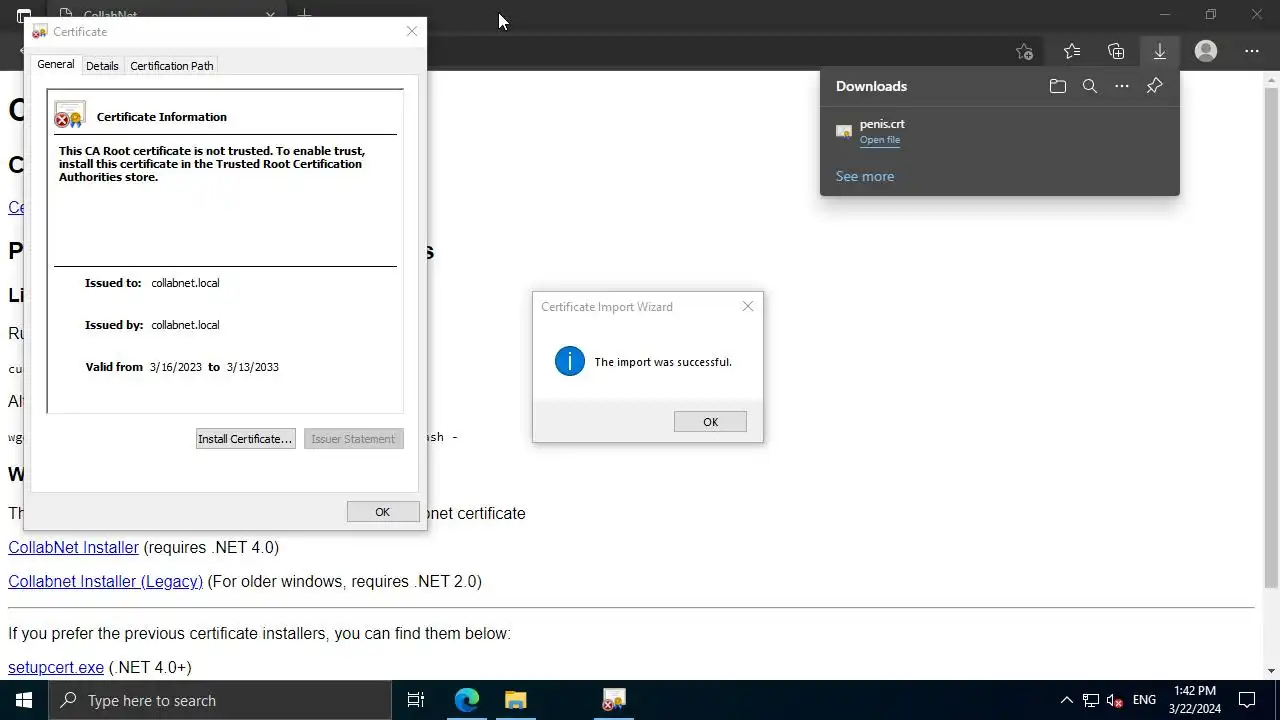Screen dimensions: 1280x720
Task: Switch to the Certification Path tab
Action: 172,66
